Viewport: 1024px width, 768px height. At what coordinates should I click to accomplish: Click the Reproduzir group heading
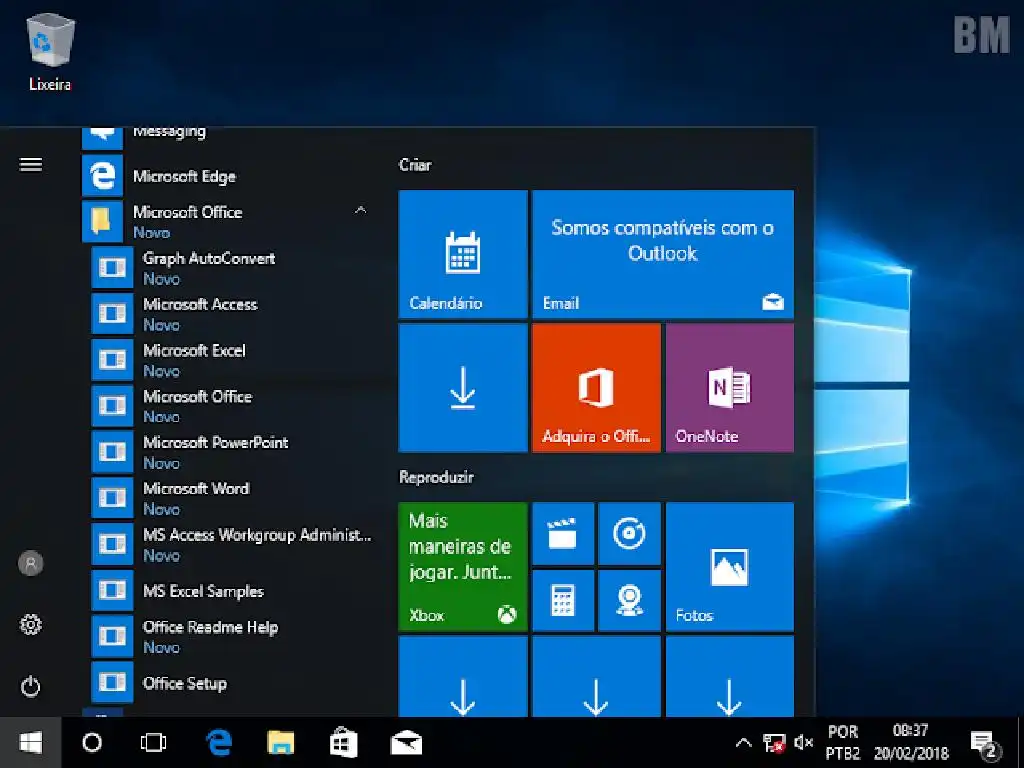[436, 477]
